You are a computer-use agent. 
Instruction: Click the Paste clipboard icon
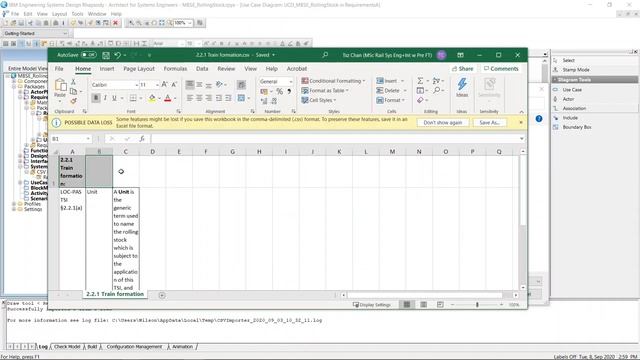60,85
